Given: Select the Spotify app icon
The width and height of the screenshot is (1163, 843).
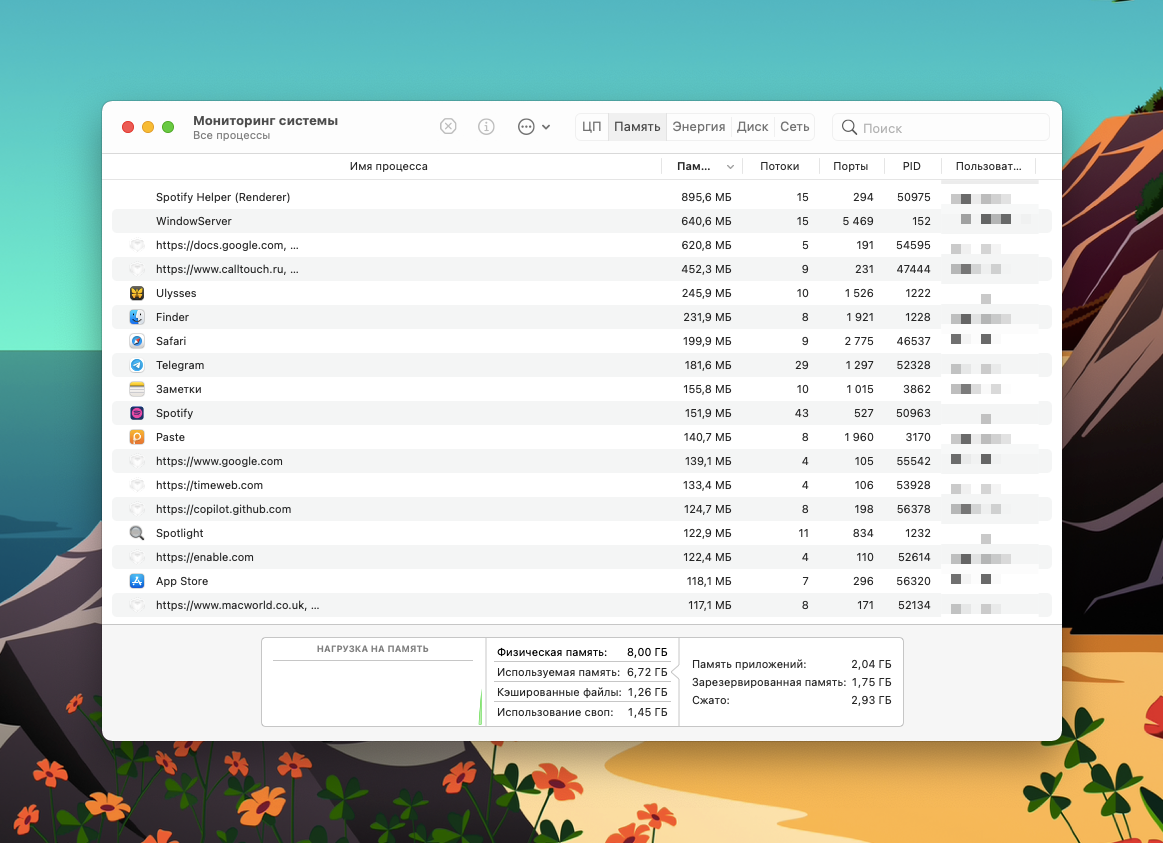Looking at the screenshot, I should 136,413.
